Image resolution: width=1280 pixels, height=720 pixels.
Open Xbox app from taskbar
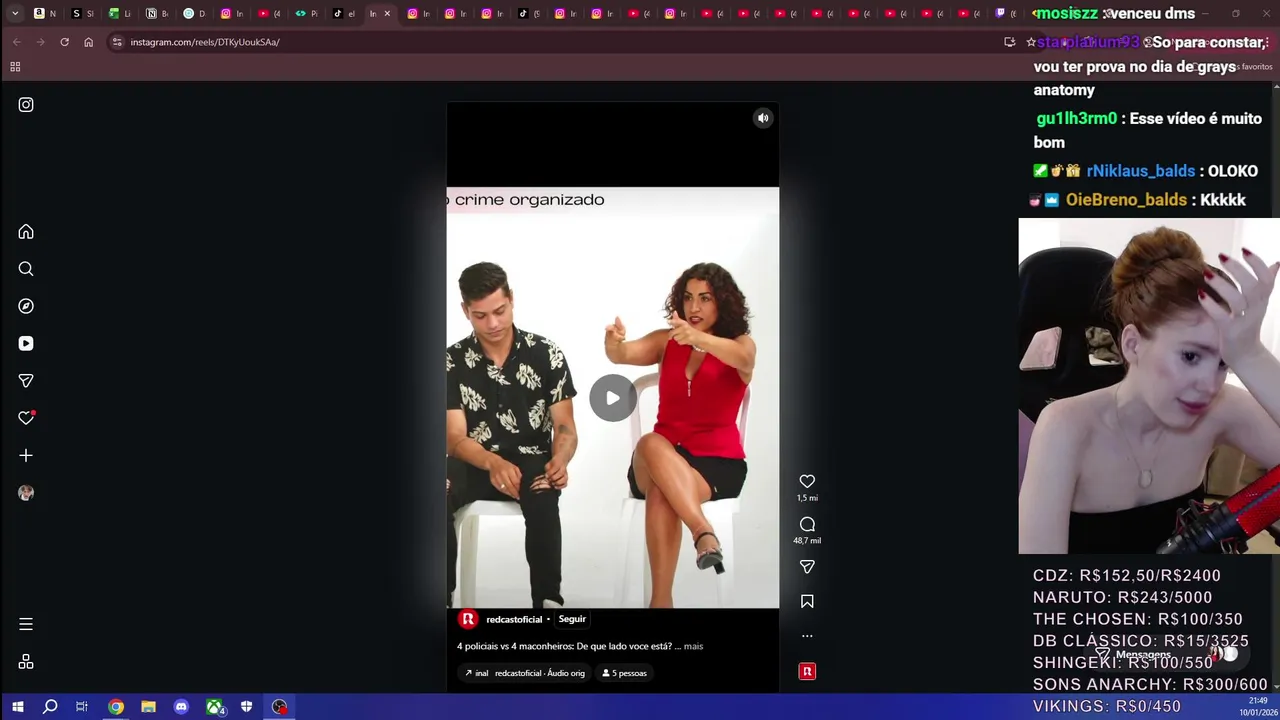pos(215,707)
